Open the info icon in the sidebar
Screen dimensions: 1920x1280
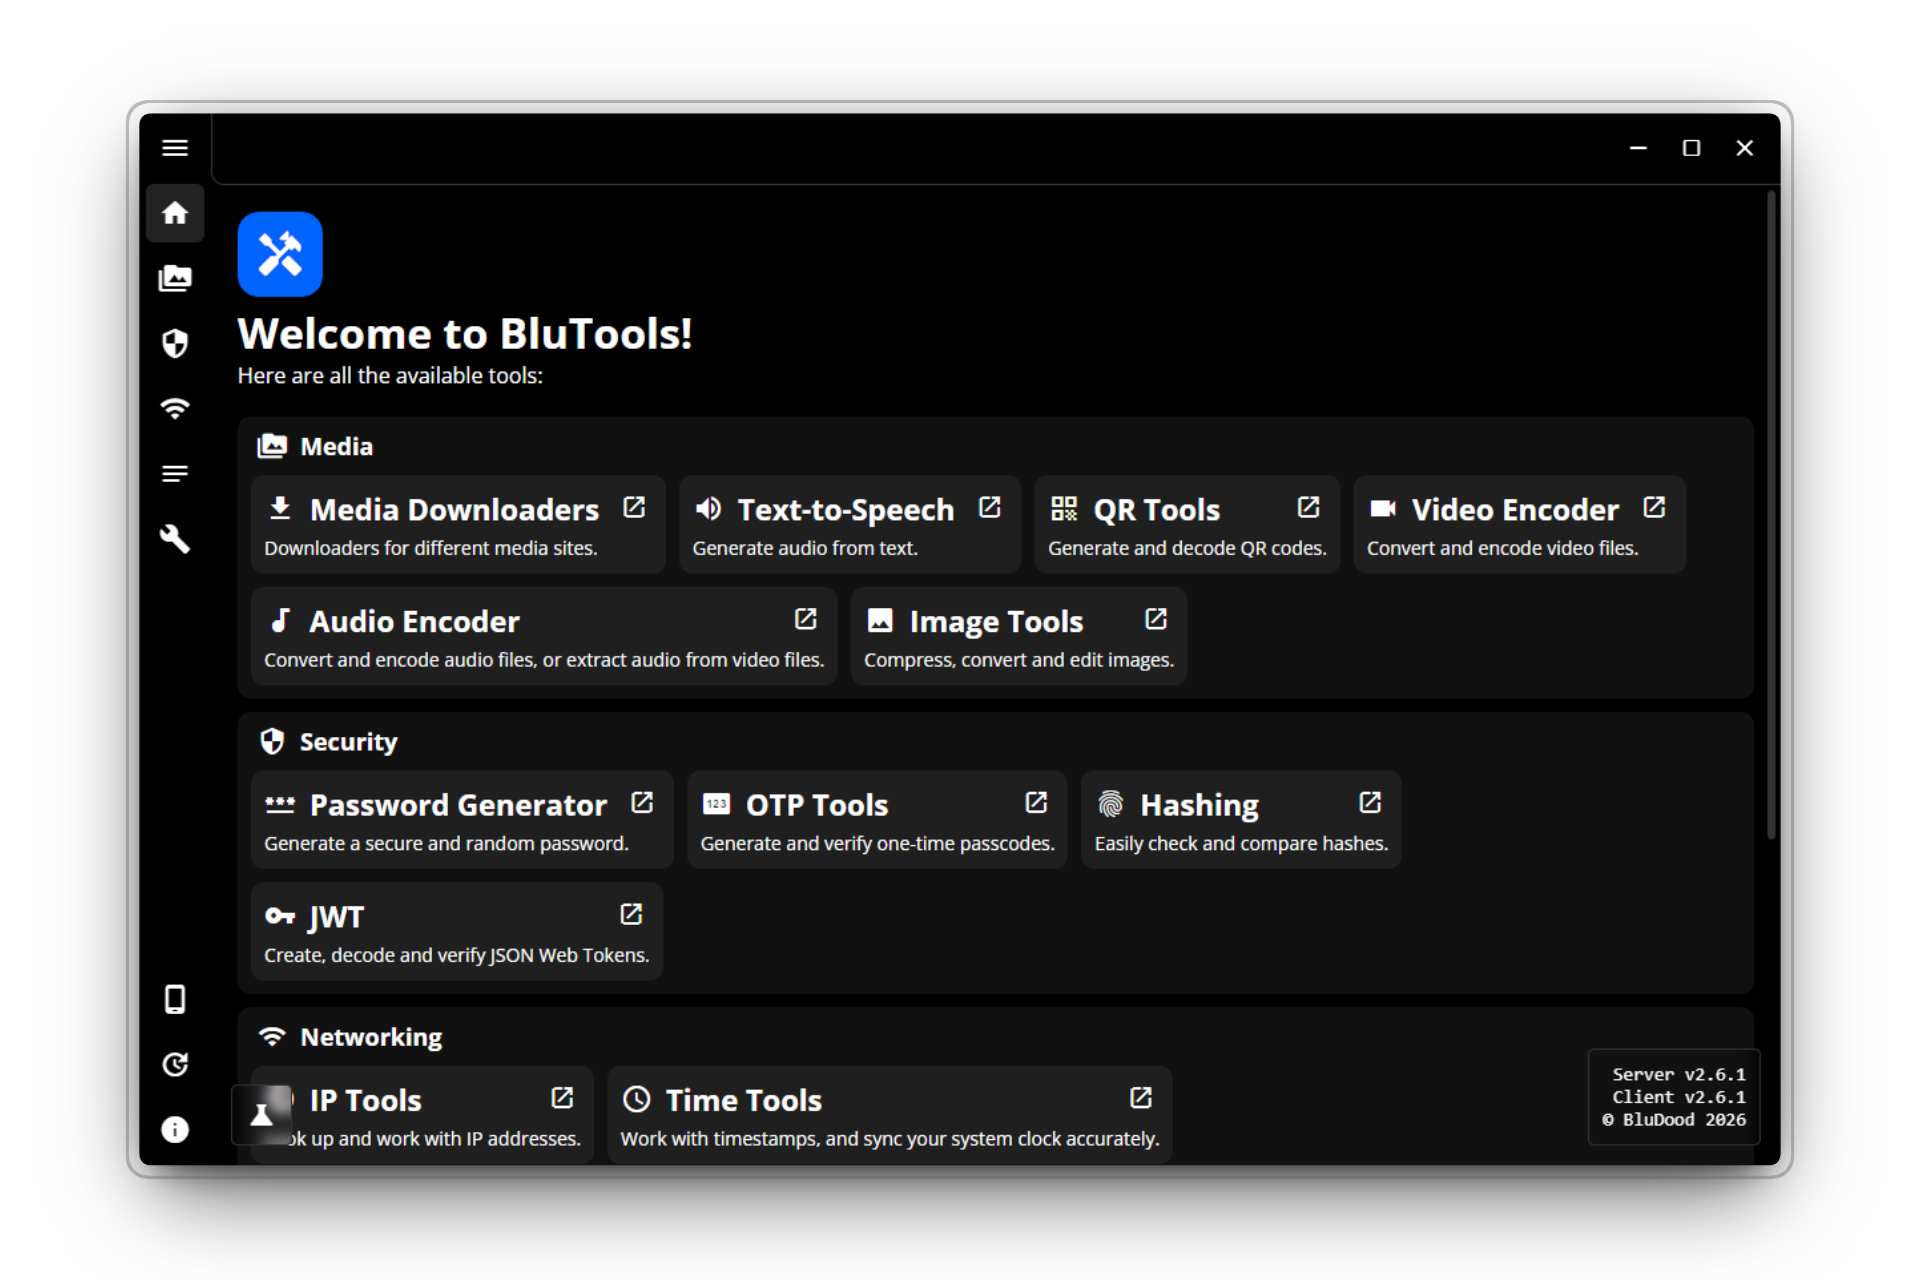pyautogui.click(x=175, y=1129)
